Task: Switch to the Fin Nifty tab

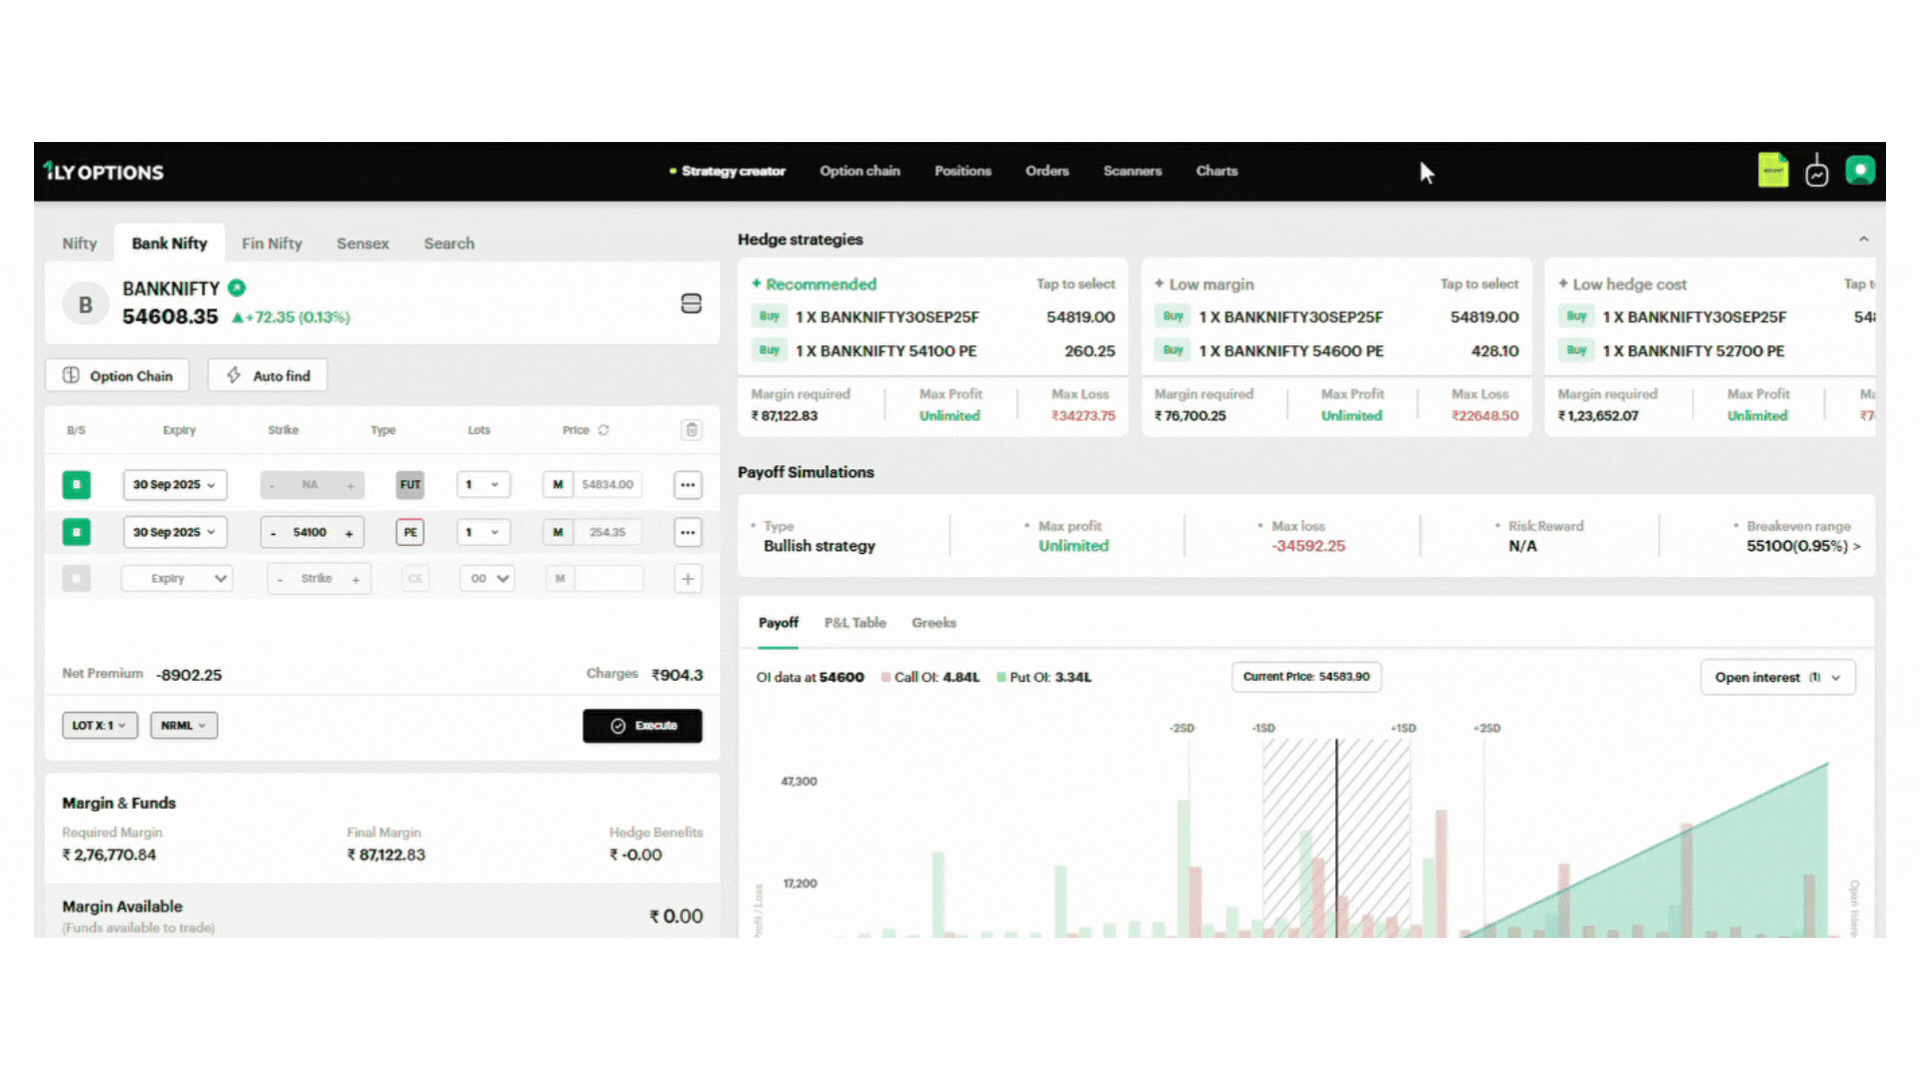Action: click(x=271, y=244)
